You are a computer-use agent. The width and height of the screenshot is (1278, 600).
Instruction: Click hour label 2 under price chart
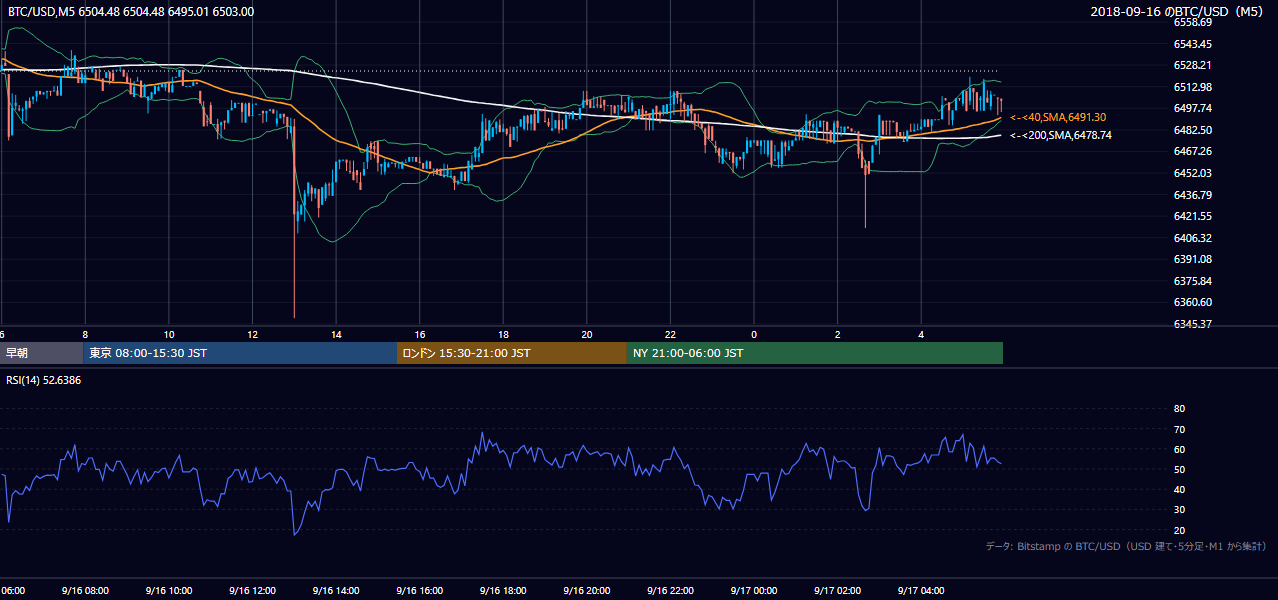click(837, 334)
